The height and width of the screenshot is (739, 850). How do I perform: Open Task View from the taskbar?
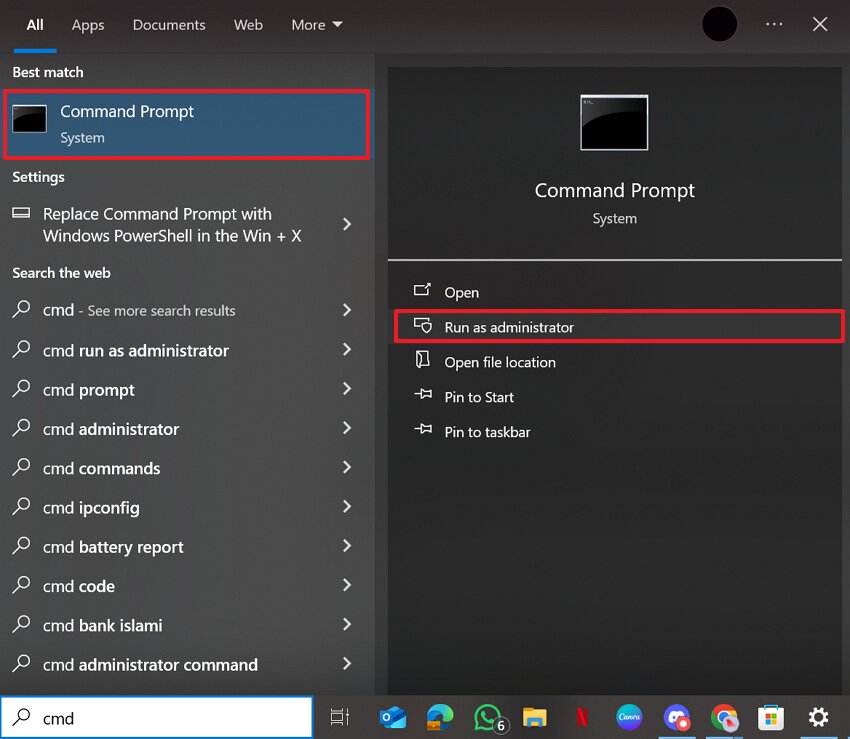tap(340, 718)
